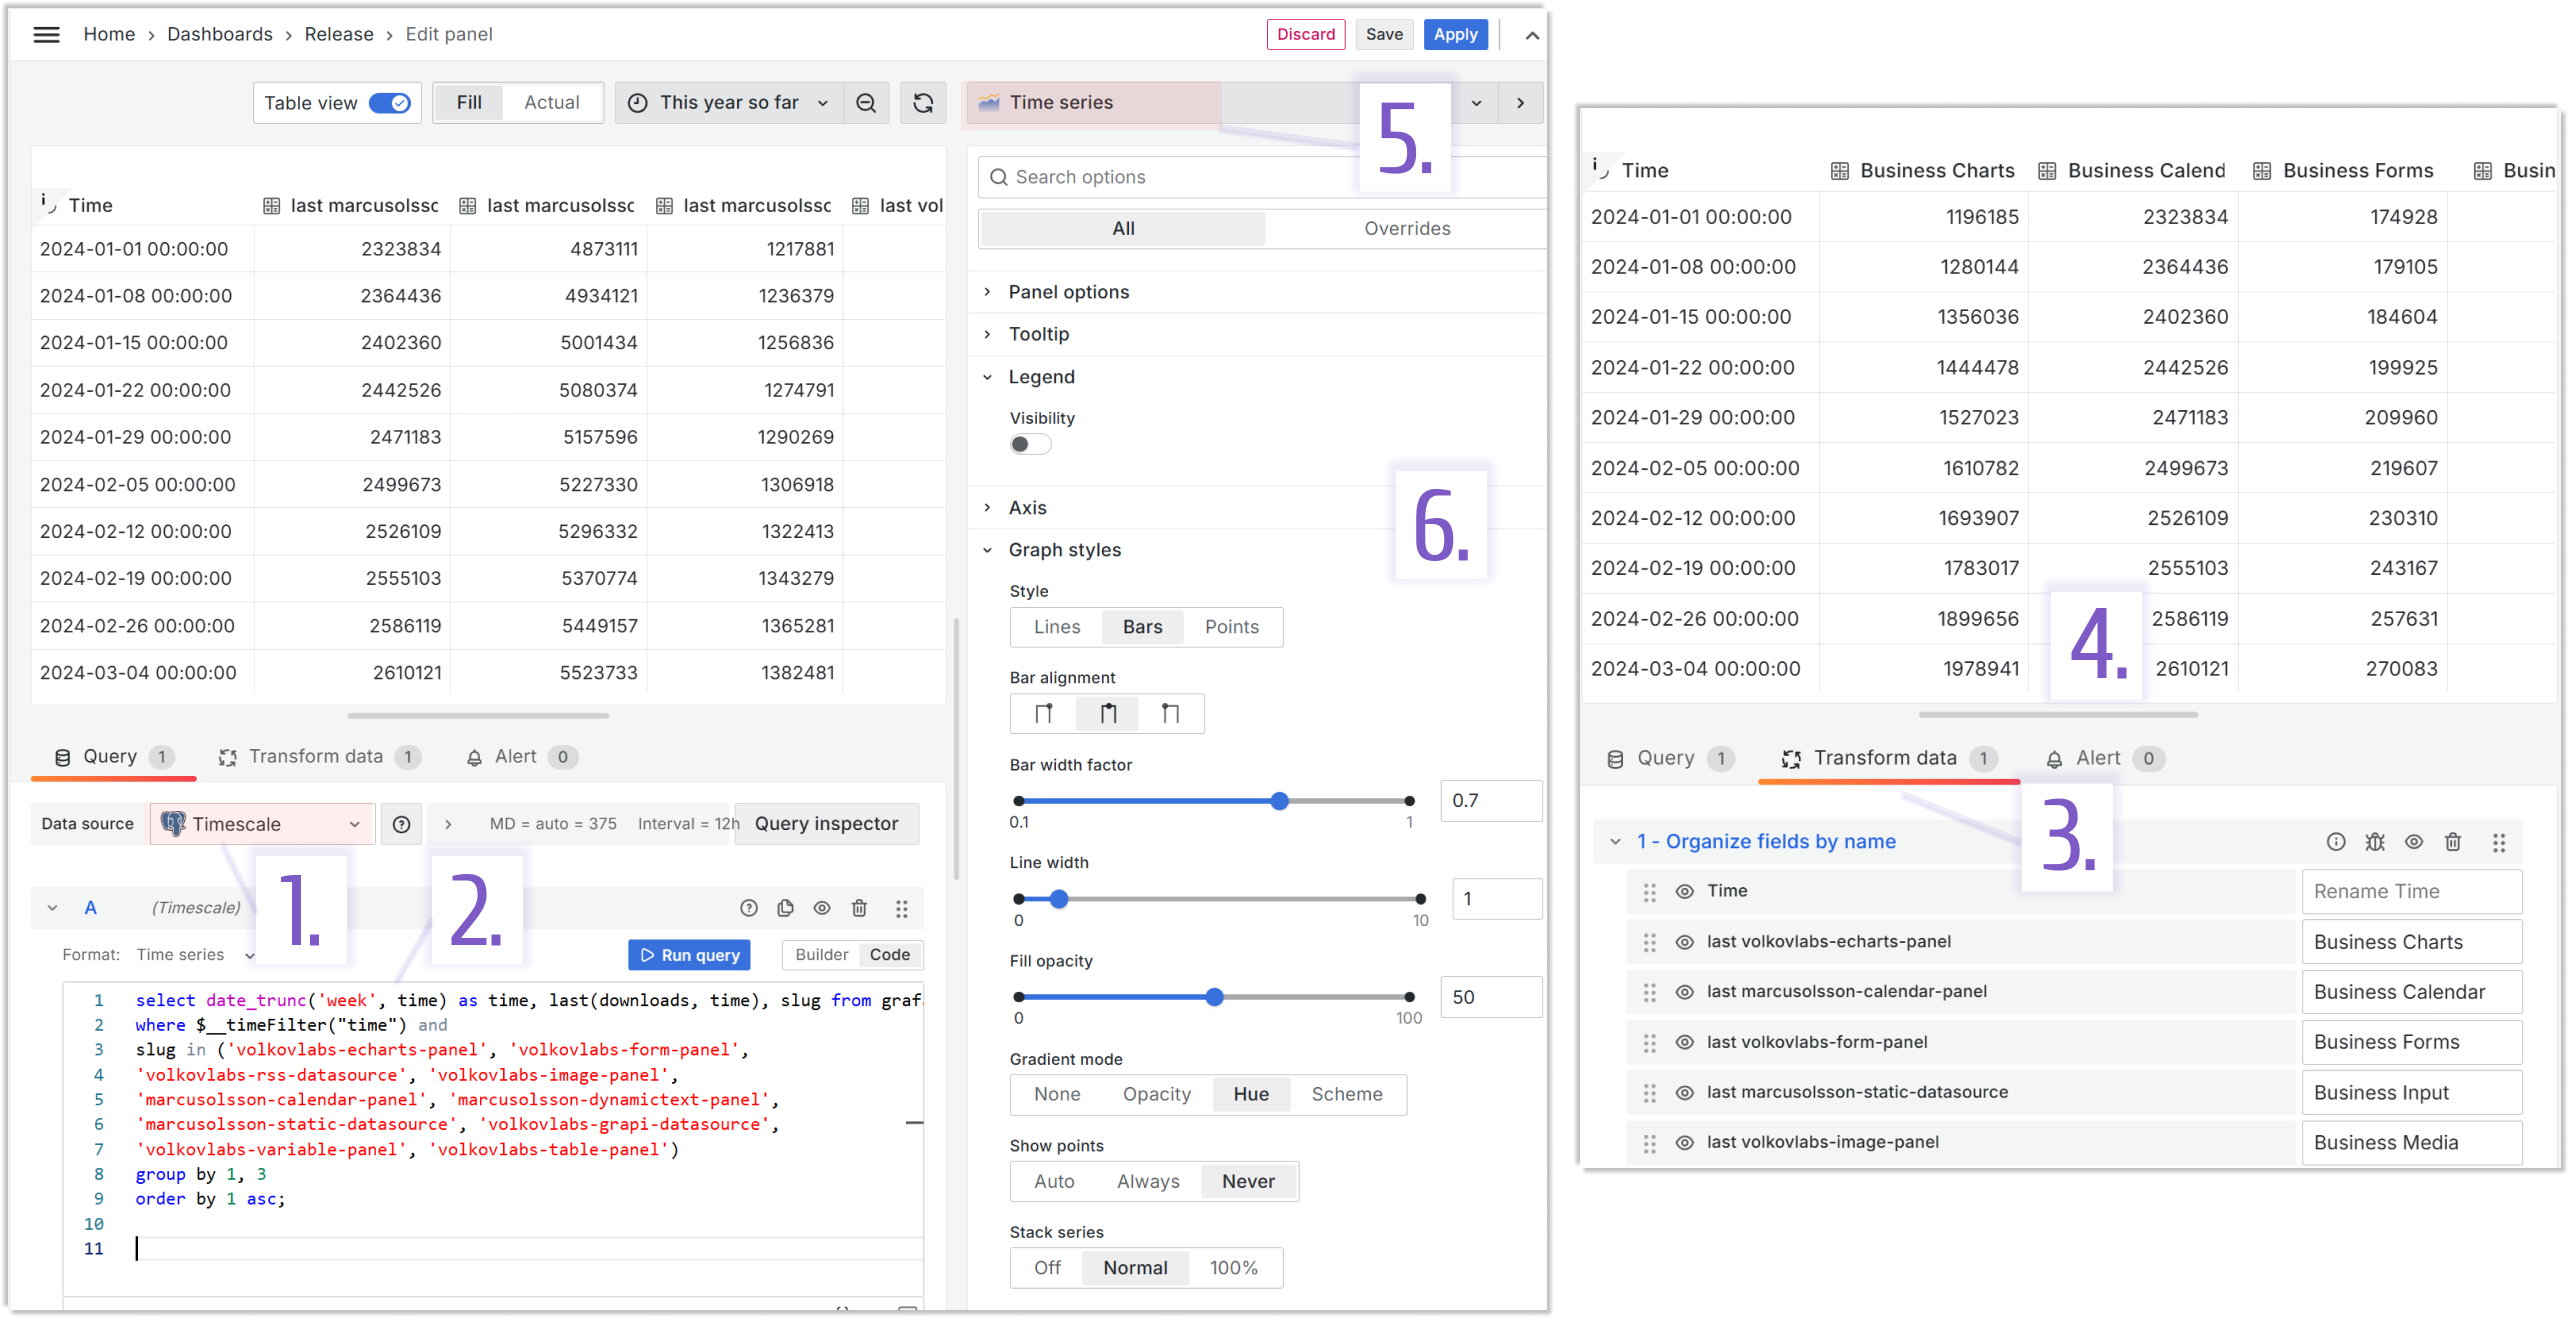Toggle the Table view switch
Image resolution: width=2569 pixels, height=1318 pixels.
click(x=389, y=104)
